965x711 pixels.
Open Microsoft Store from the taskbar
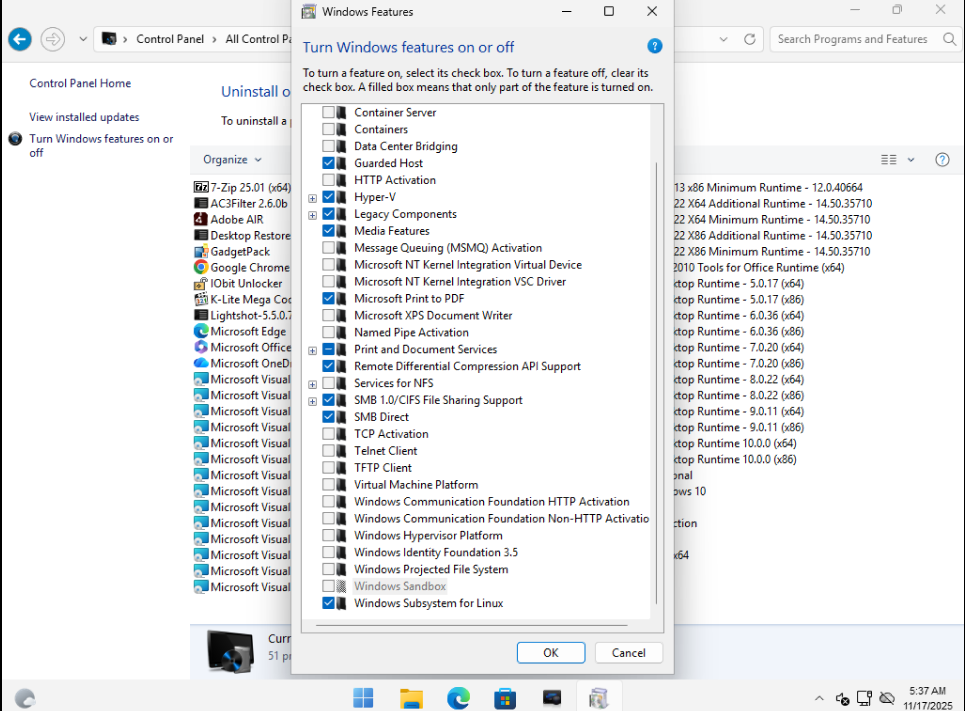(505, 697)
